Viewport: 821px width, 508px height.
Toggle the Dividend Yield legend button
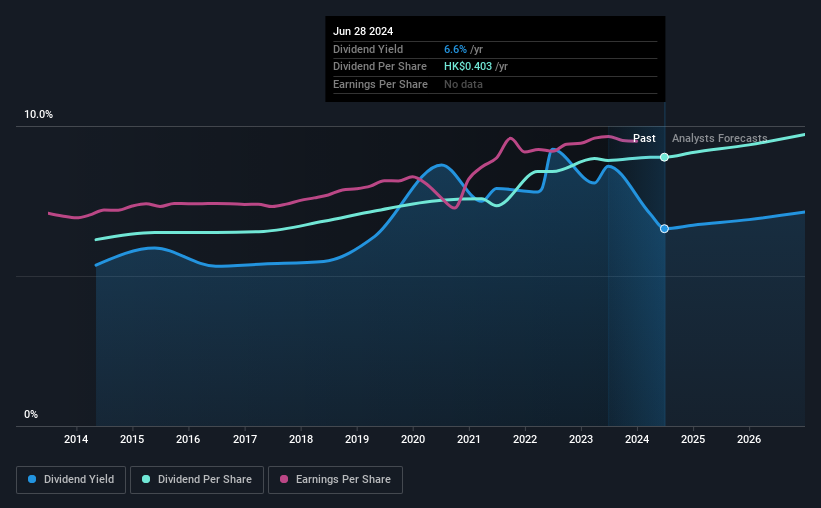coord(71,480)
